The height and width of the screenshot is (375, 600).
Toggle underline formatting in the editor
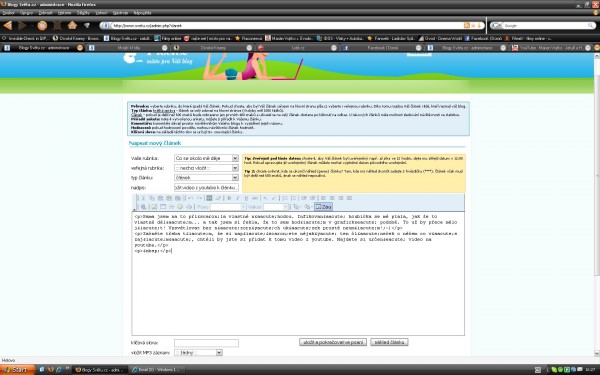pyautogui.click(x=246, y=198)
